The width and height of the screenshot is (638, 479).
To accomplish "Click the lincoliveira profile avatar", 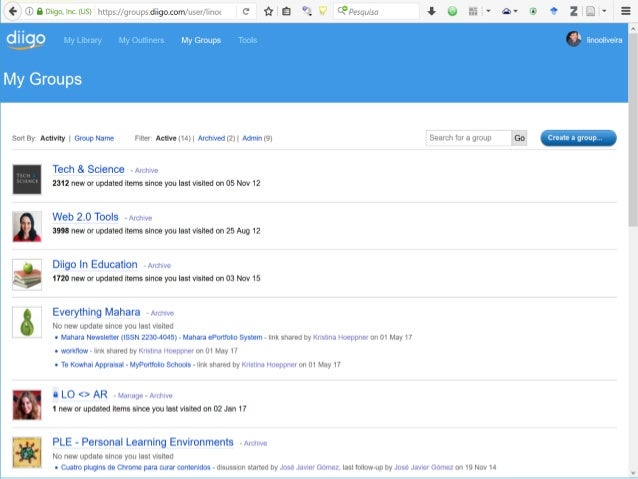I will pos(574,39).
